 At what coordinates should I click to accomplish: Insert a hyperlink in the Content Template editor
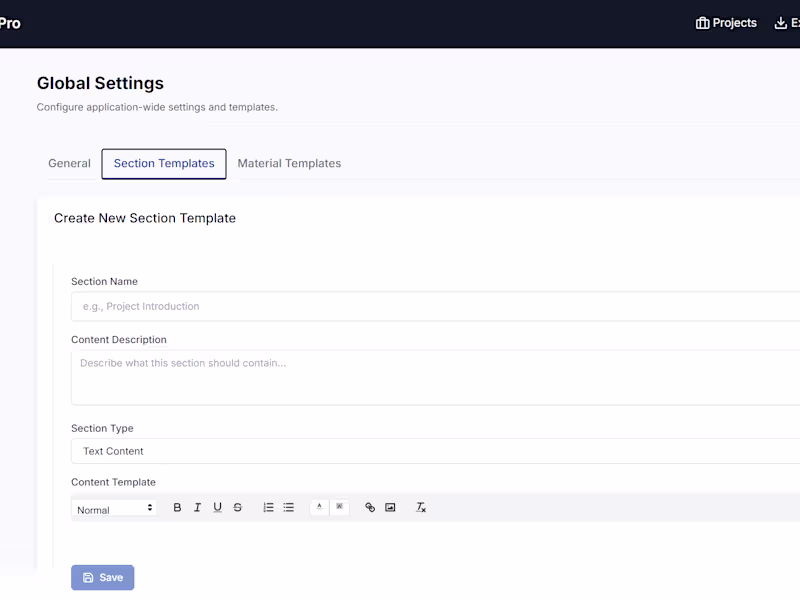tap(369, 507)
